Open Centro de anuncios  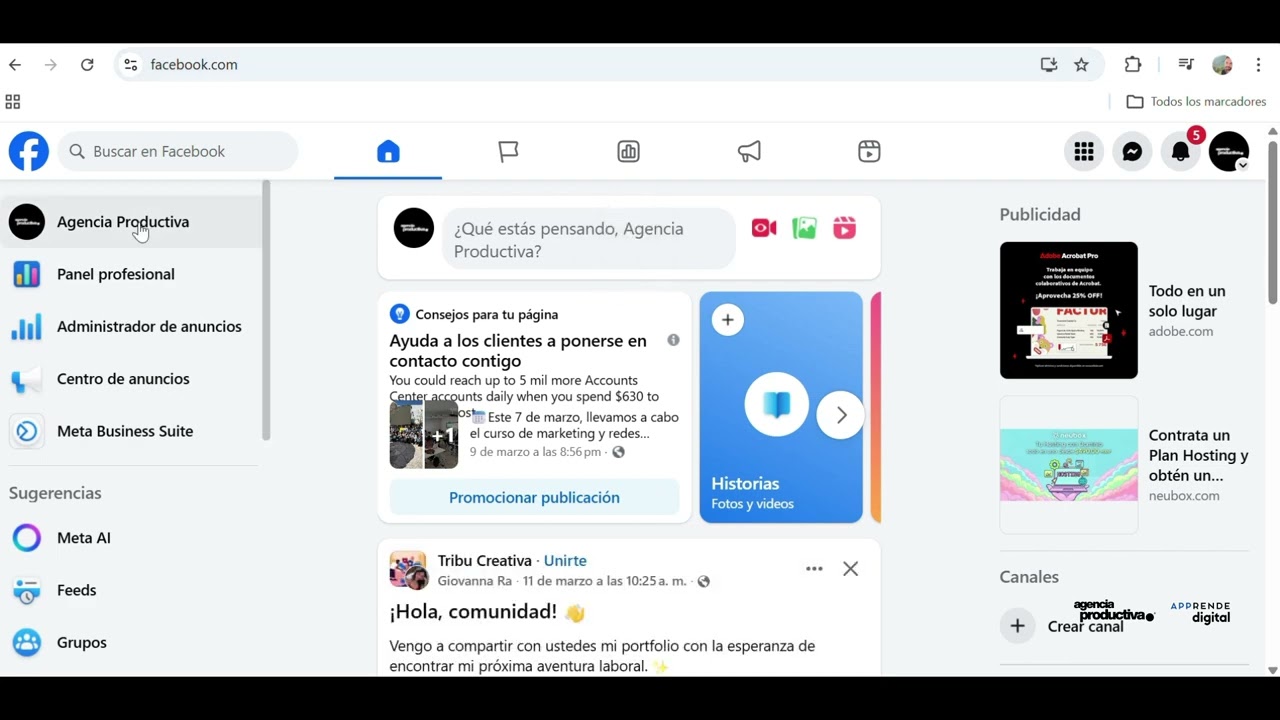(x=131, y=379)
